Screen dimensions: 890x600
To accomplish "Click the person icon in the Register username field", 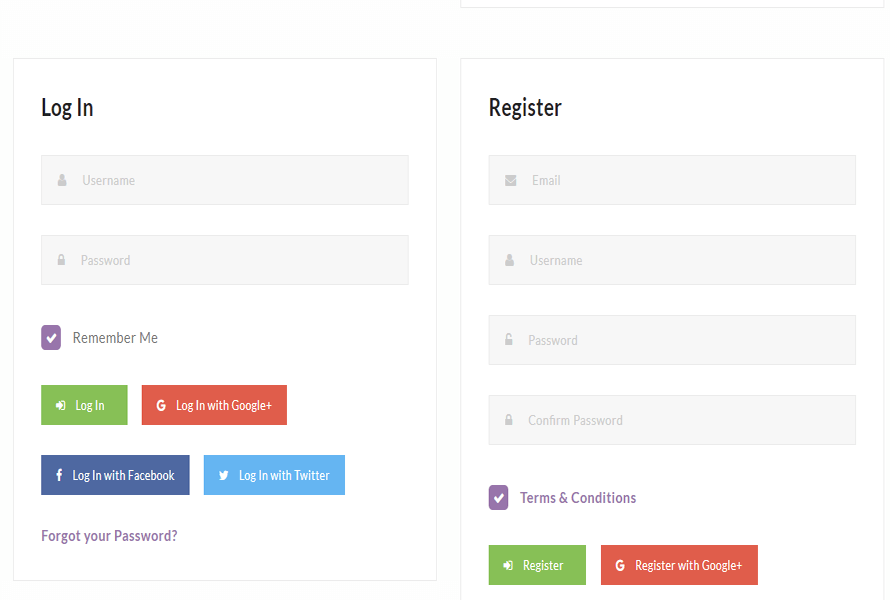I will (x=509, y=260).
